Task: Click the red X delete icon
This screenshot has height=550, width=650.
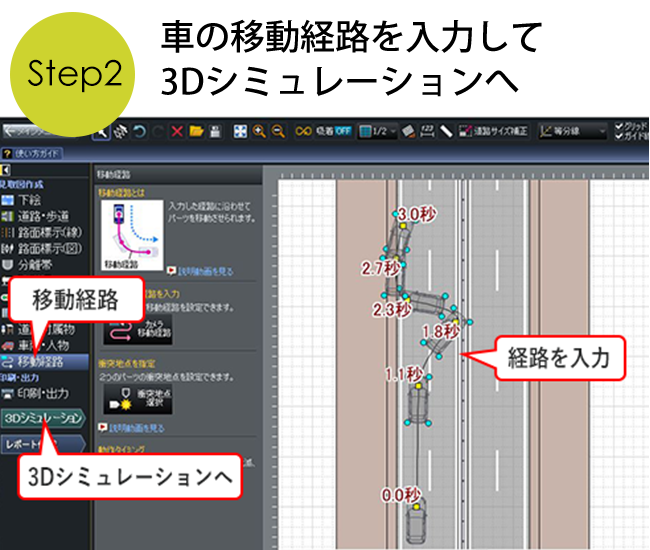Action: 177,131
